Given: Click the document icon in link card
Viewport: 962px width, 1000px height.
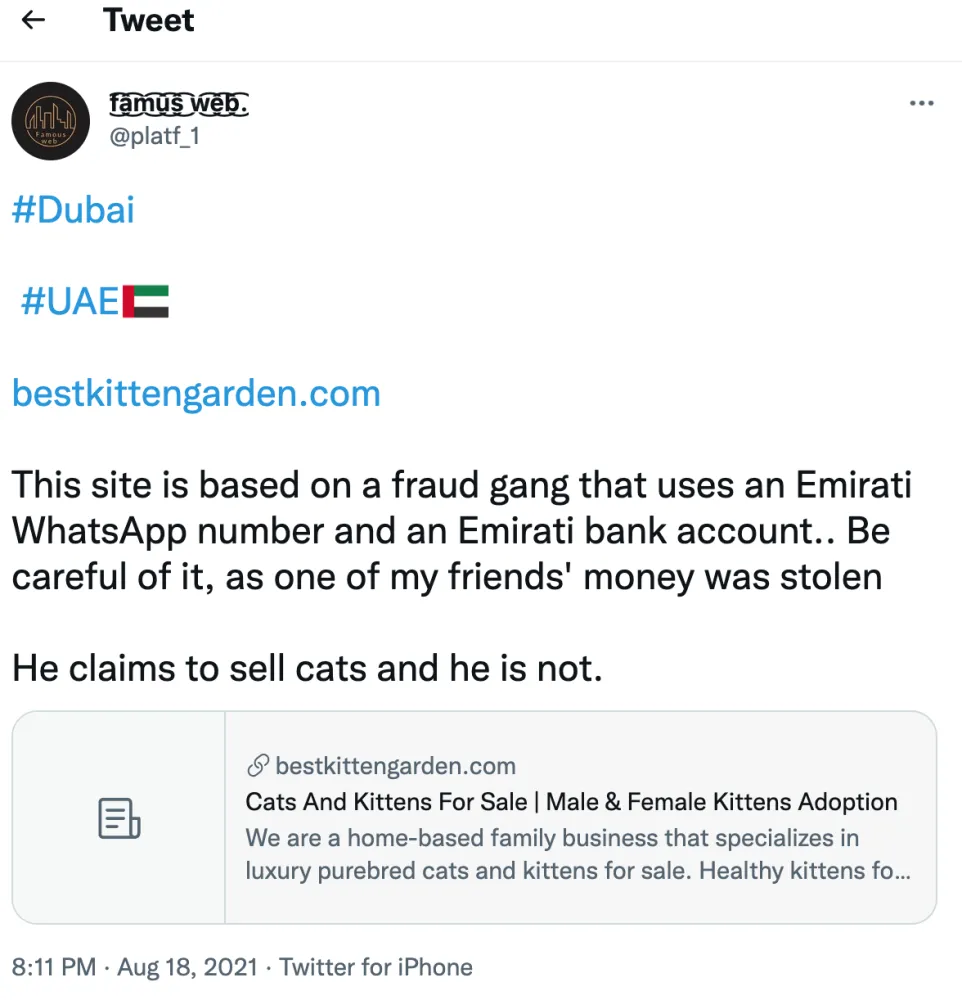Looking at the screenshot, I should (119, 818).
